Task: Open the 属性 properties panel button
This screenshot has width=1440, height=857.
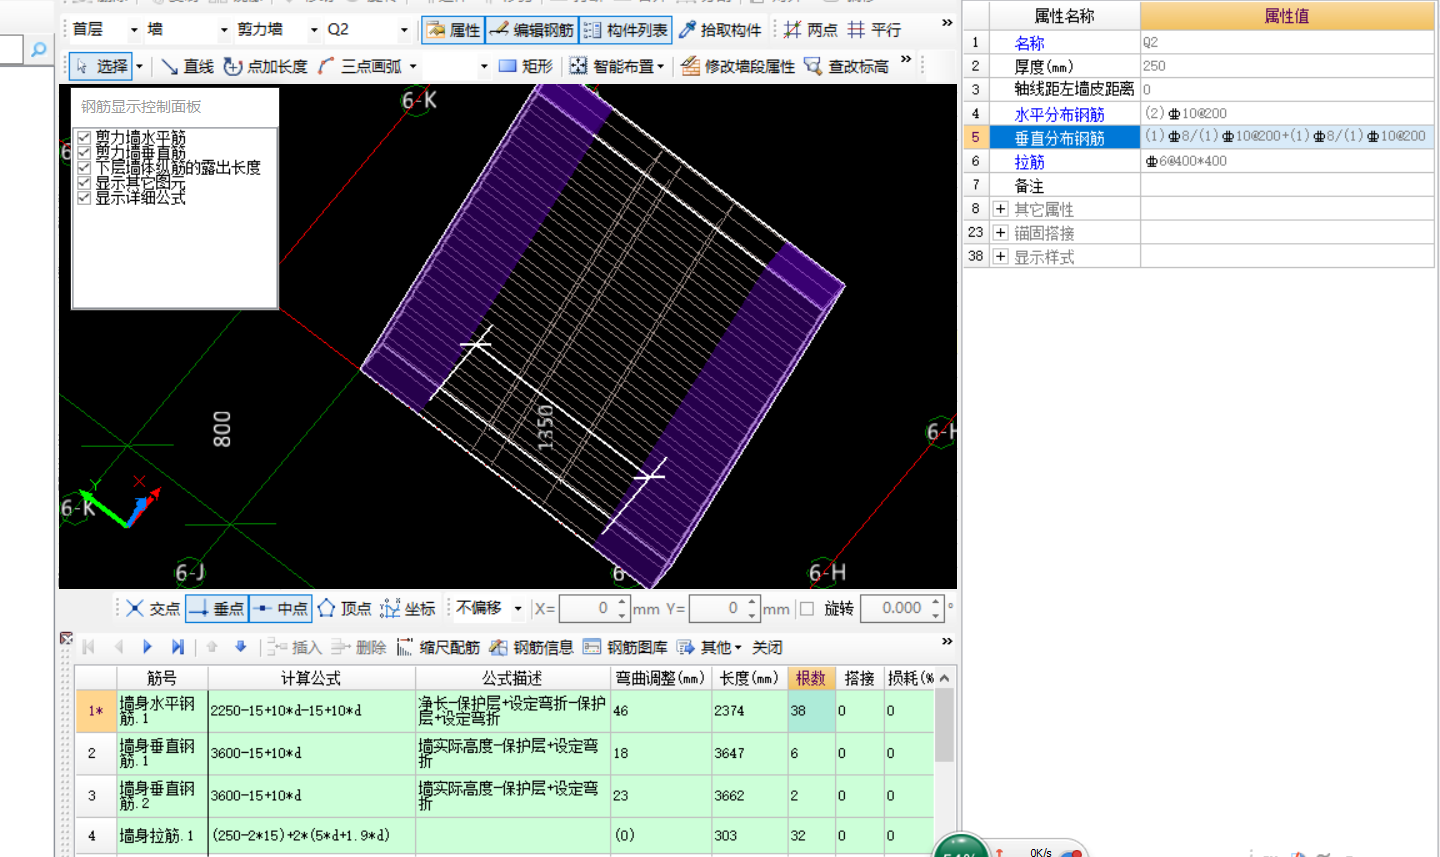Action: 453,30
